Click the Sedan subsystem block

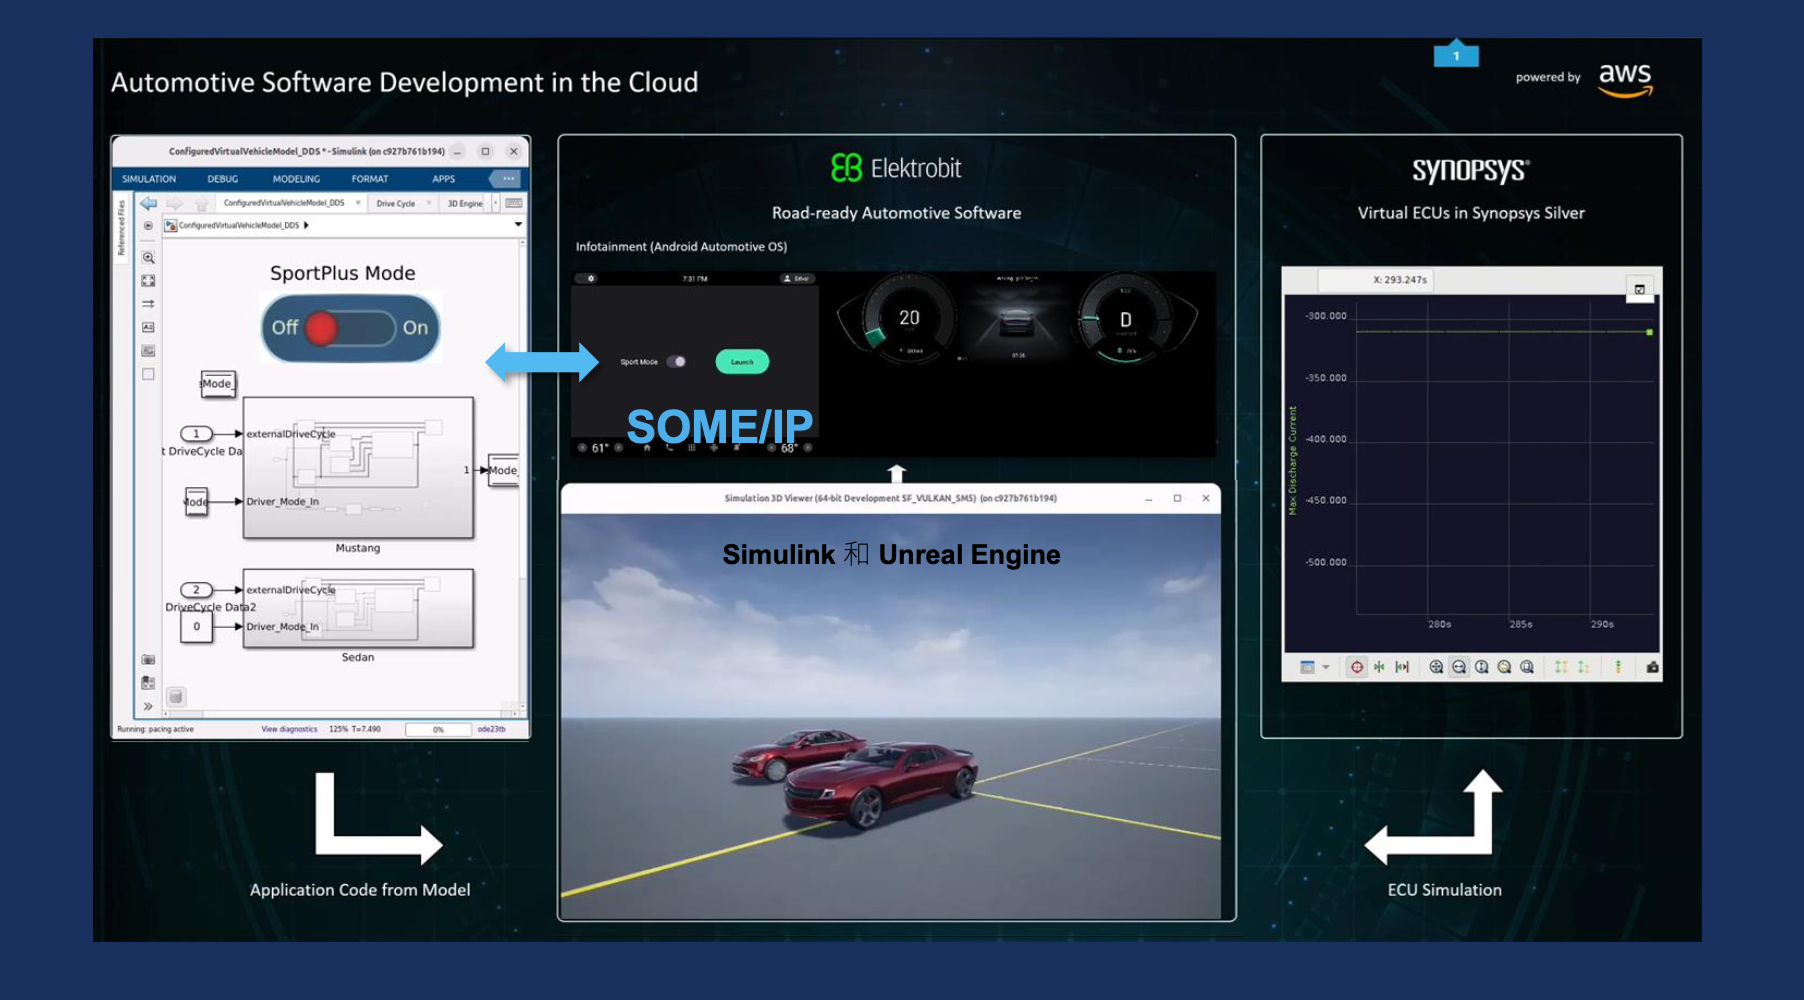(358, 608)
